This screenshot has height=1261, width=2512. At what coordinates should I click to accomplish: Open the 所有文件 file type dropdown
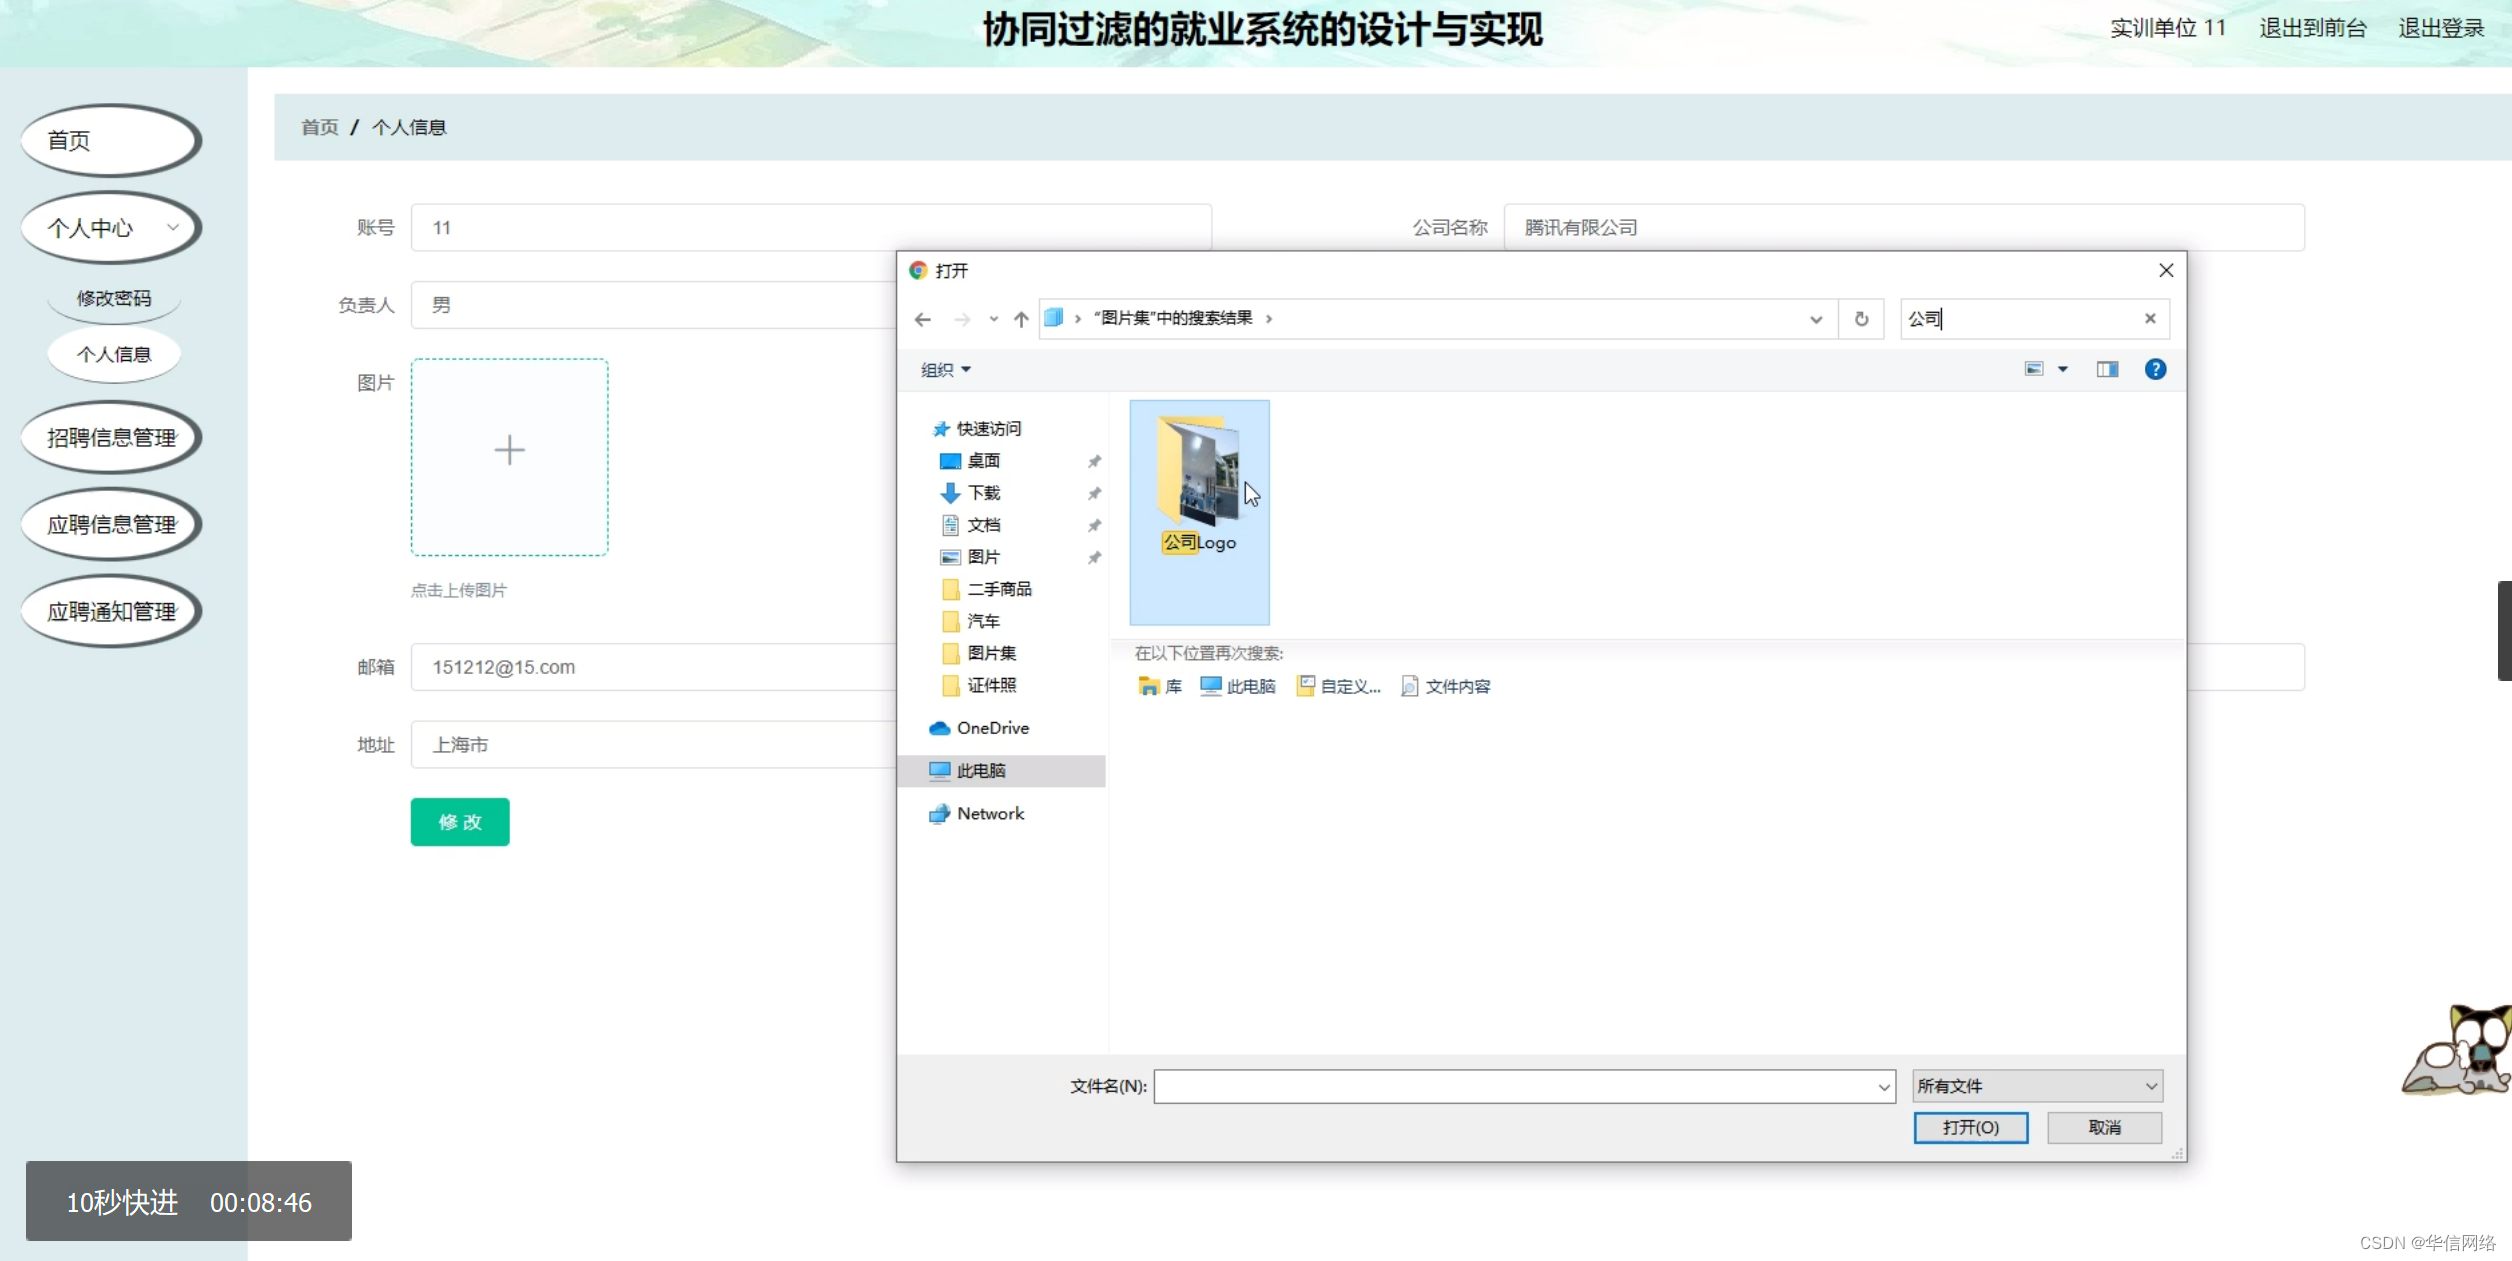coord(2037,1086)
